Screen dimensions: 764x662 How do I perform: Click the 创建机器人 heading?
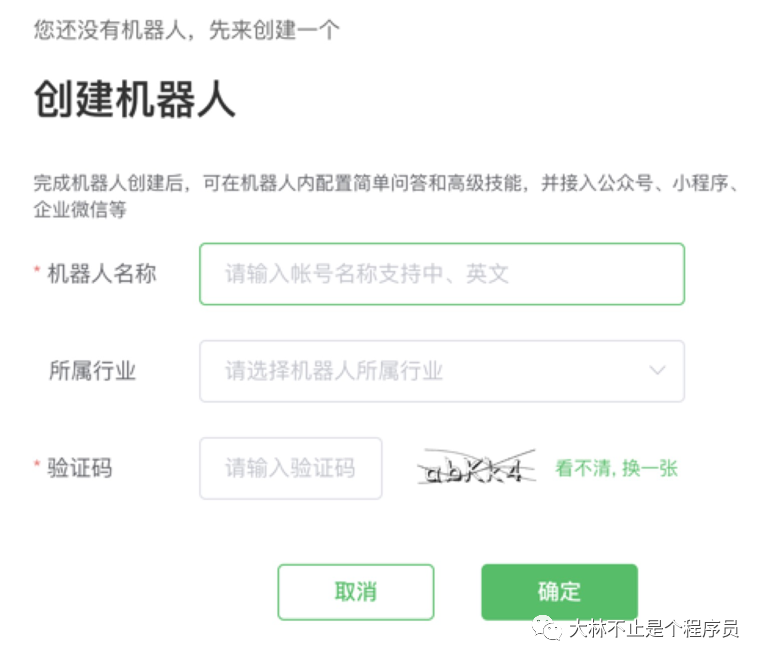pos(135,101)
